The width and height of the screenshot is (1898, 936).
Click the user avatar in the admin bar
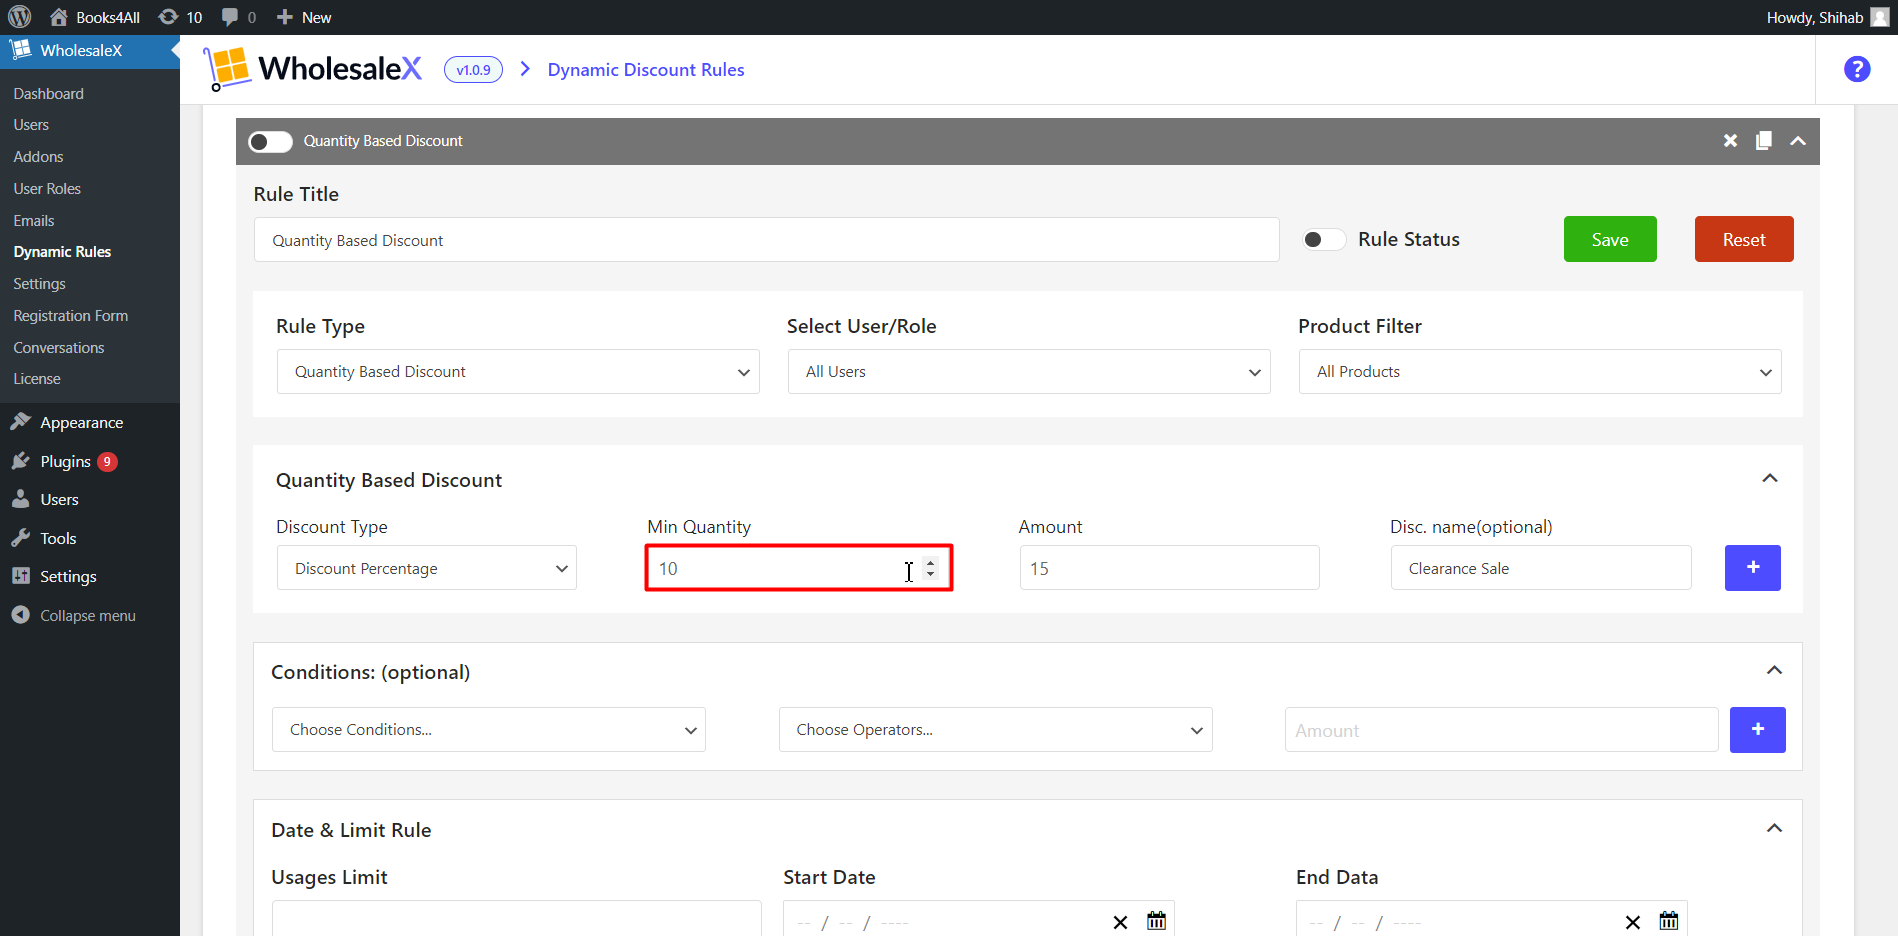1880,17
